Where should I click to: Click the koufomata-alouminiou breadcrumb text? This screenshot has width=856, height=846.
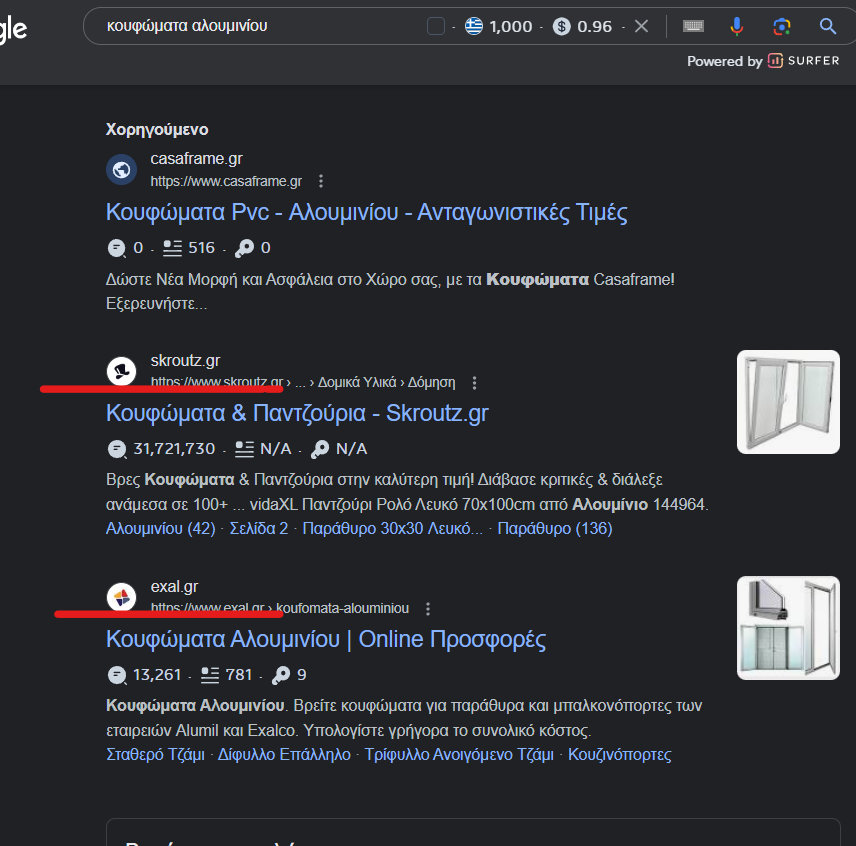[342, 609]
